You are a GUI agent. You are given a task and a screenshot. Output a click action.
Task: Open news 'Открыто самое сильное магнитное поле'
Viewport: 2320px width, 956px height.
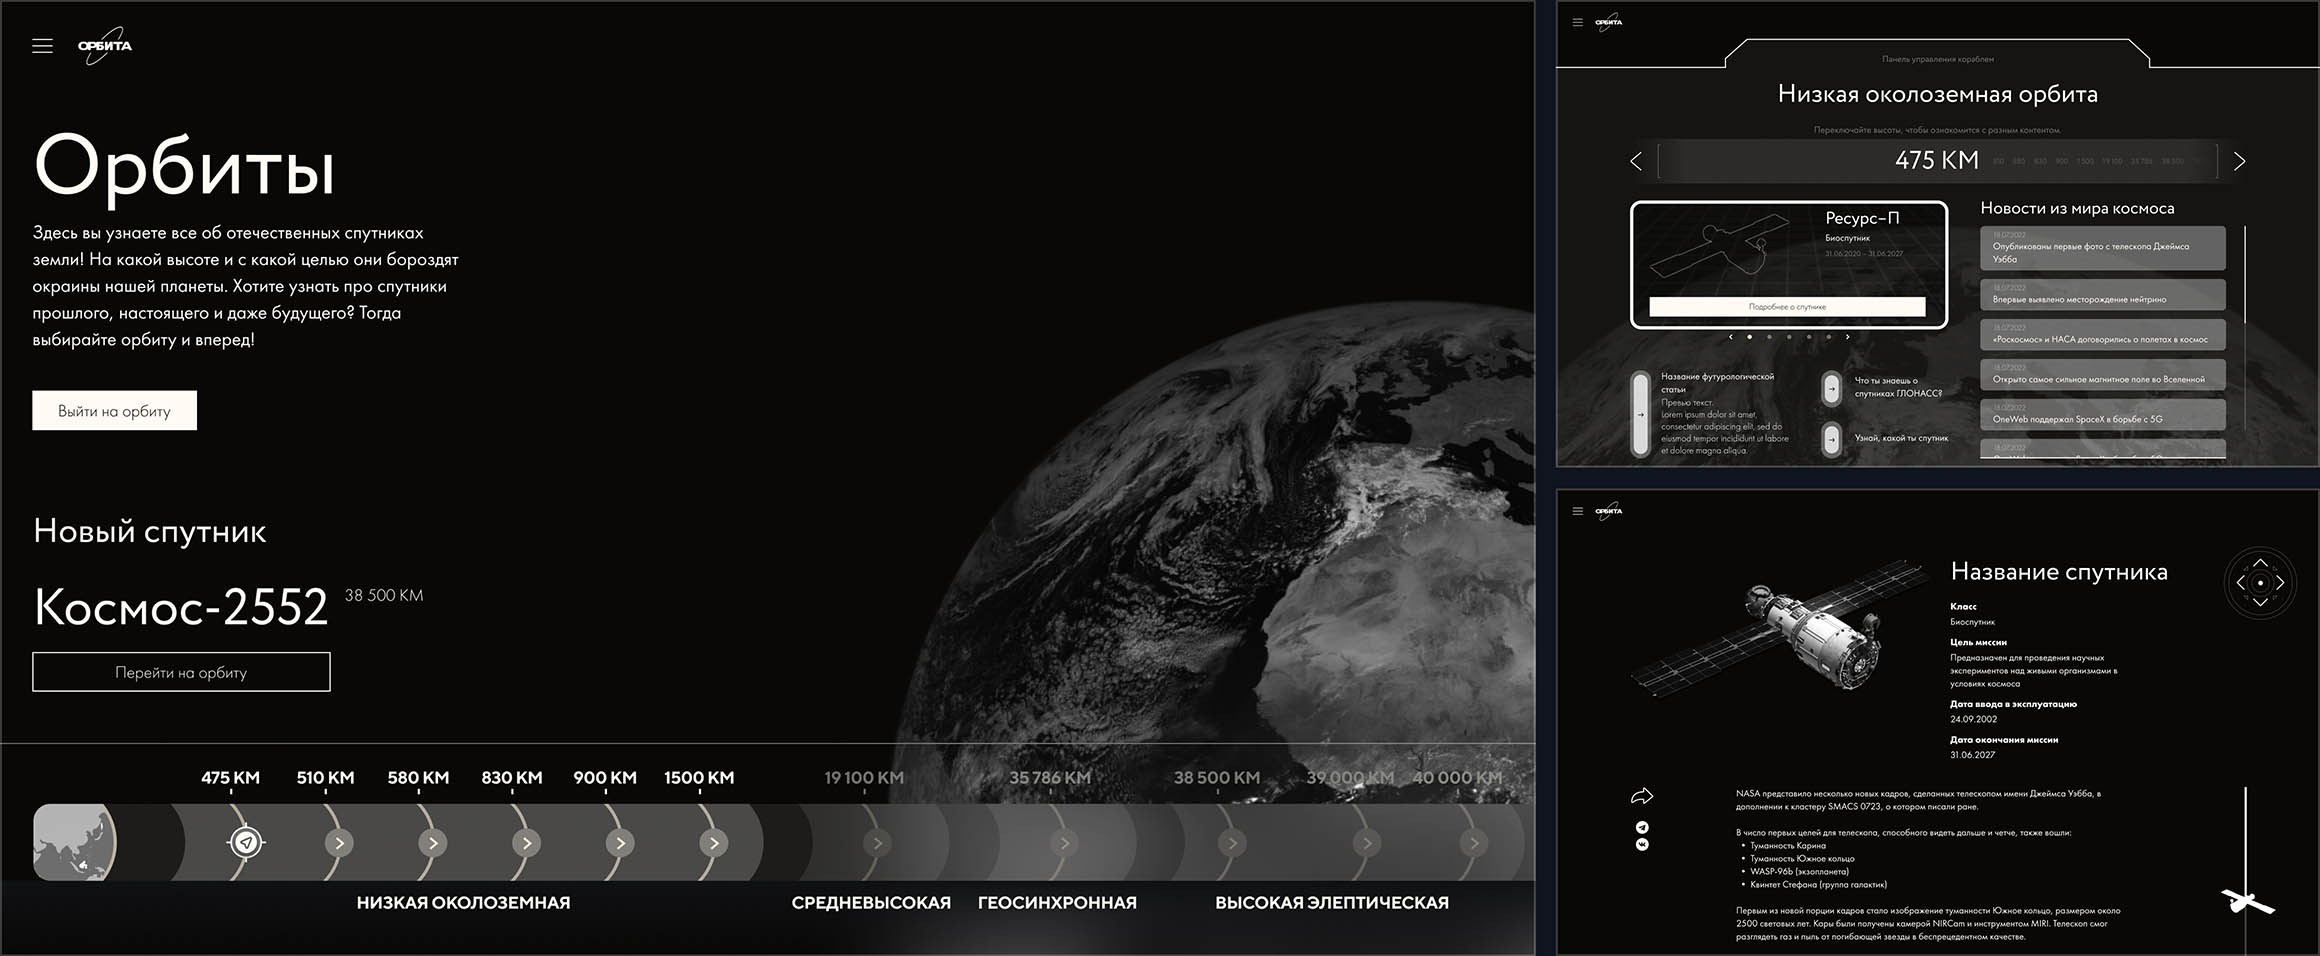tap(2103, 375)
